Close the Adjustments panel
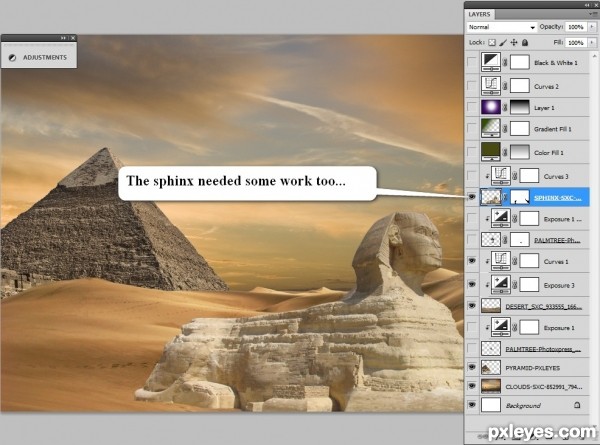Viewport: 600px width, 445px height. click(73, 38)
